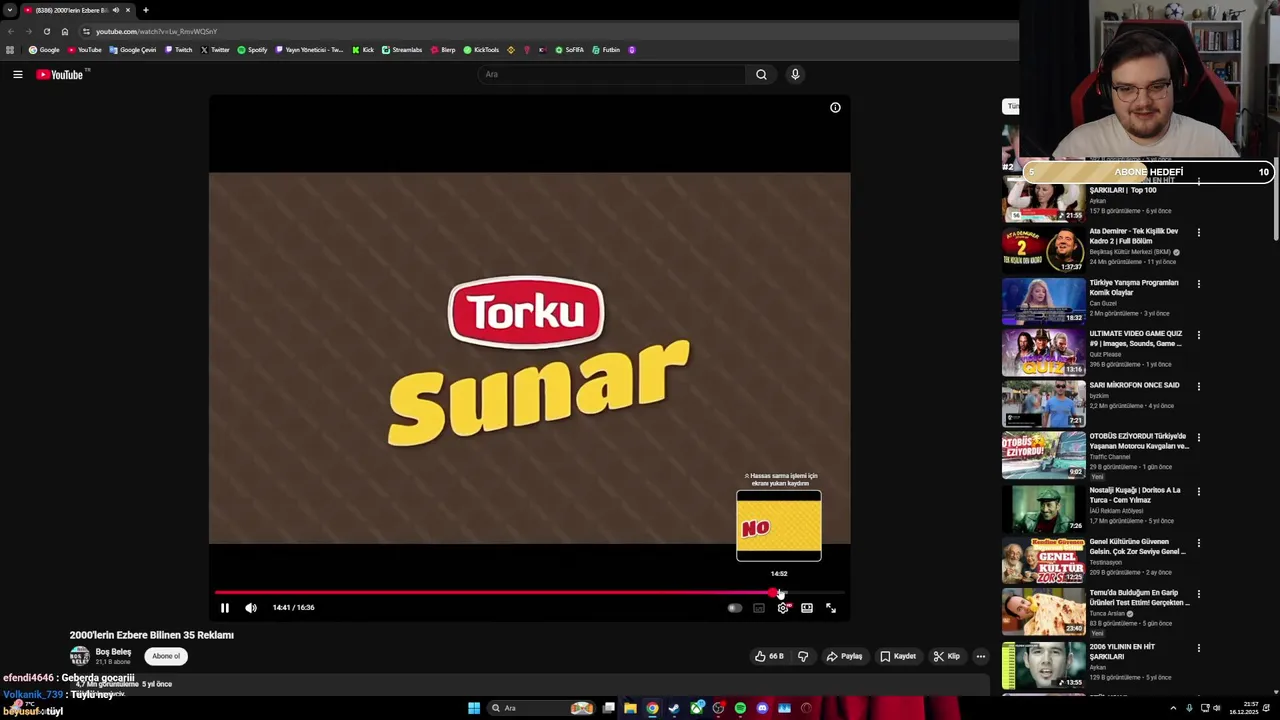Mute the tab via its speaker icon
The height and width of the screenshot is (720, 1280).
(x=116, y=10)
